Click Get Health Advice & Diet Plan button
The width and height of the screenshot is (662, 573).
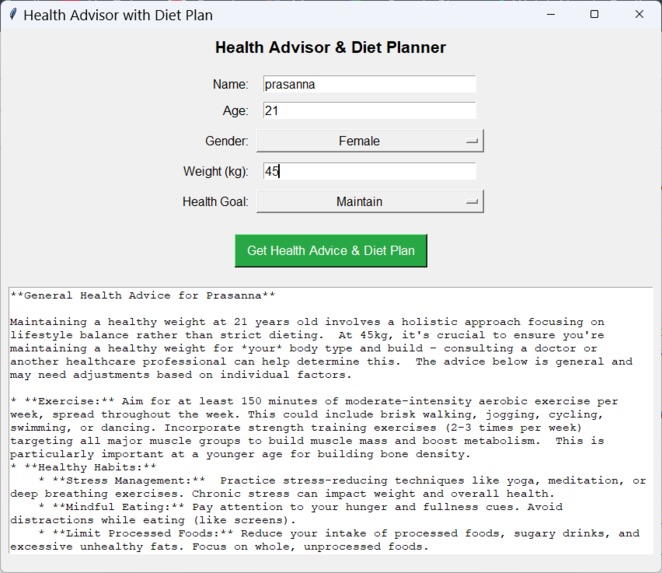(x=331, y=251)
